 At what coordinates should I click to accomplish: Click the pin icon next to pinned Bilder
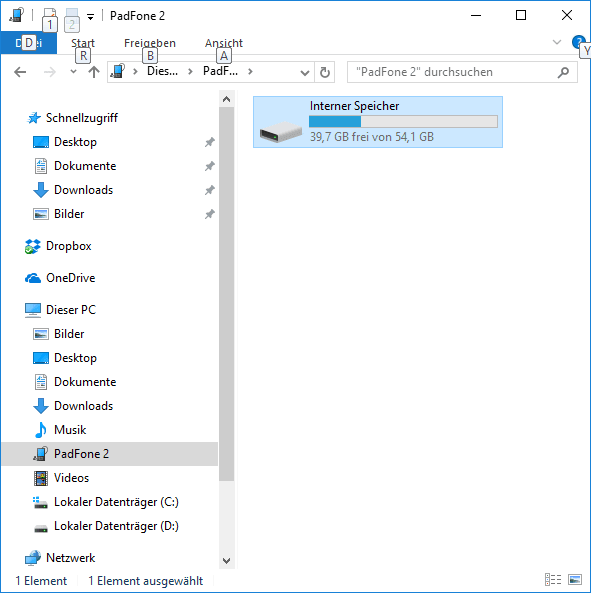pyautogui.click(x=209, y=214)
